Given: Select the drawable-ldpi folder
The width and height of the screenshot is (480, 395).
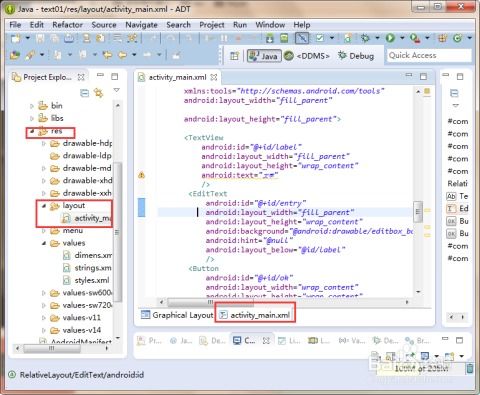Looking at the screenshot, I should 81,156.
